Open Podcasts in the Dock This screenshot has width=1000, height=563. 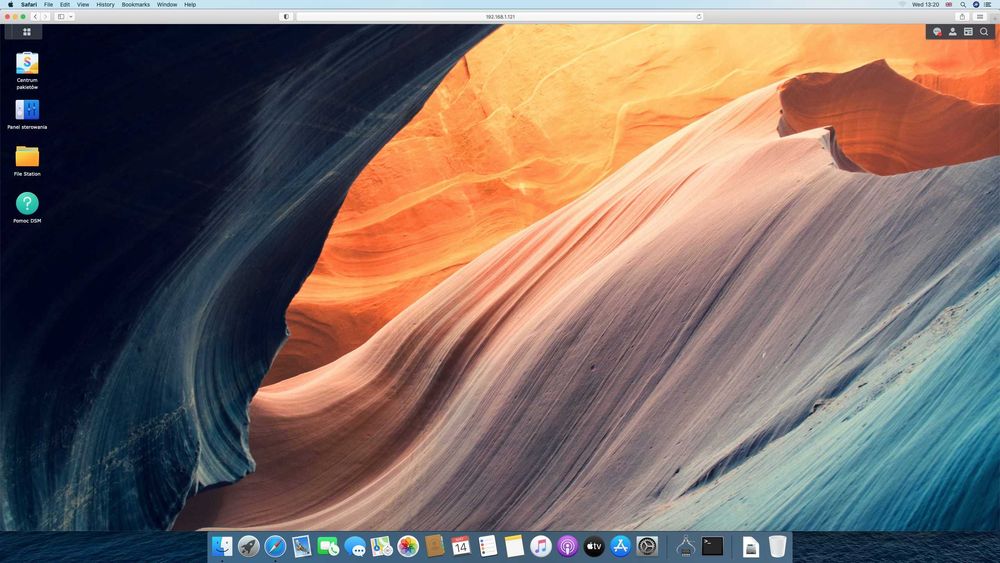coord(567,546)
